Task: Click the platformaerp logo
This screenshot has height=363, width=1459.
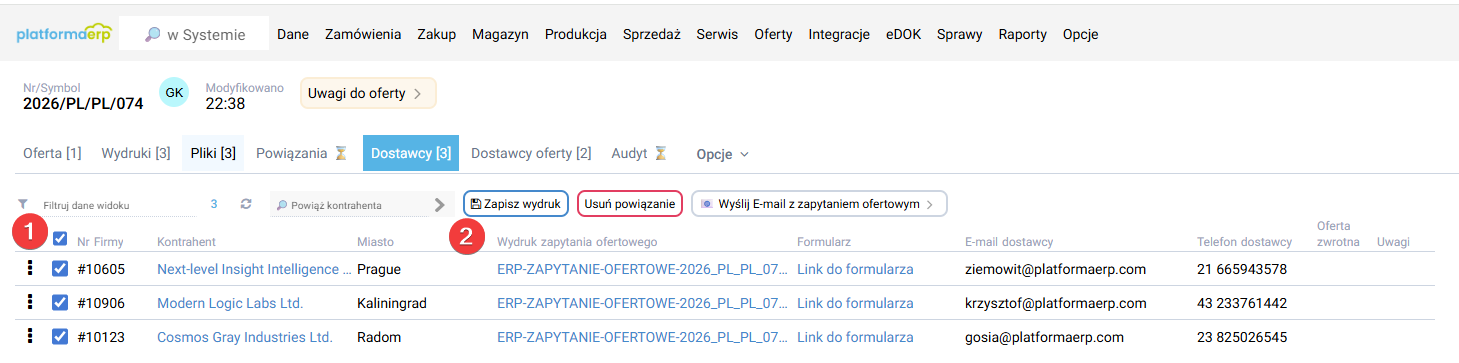Action: [x=63, y=34]
